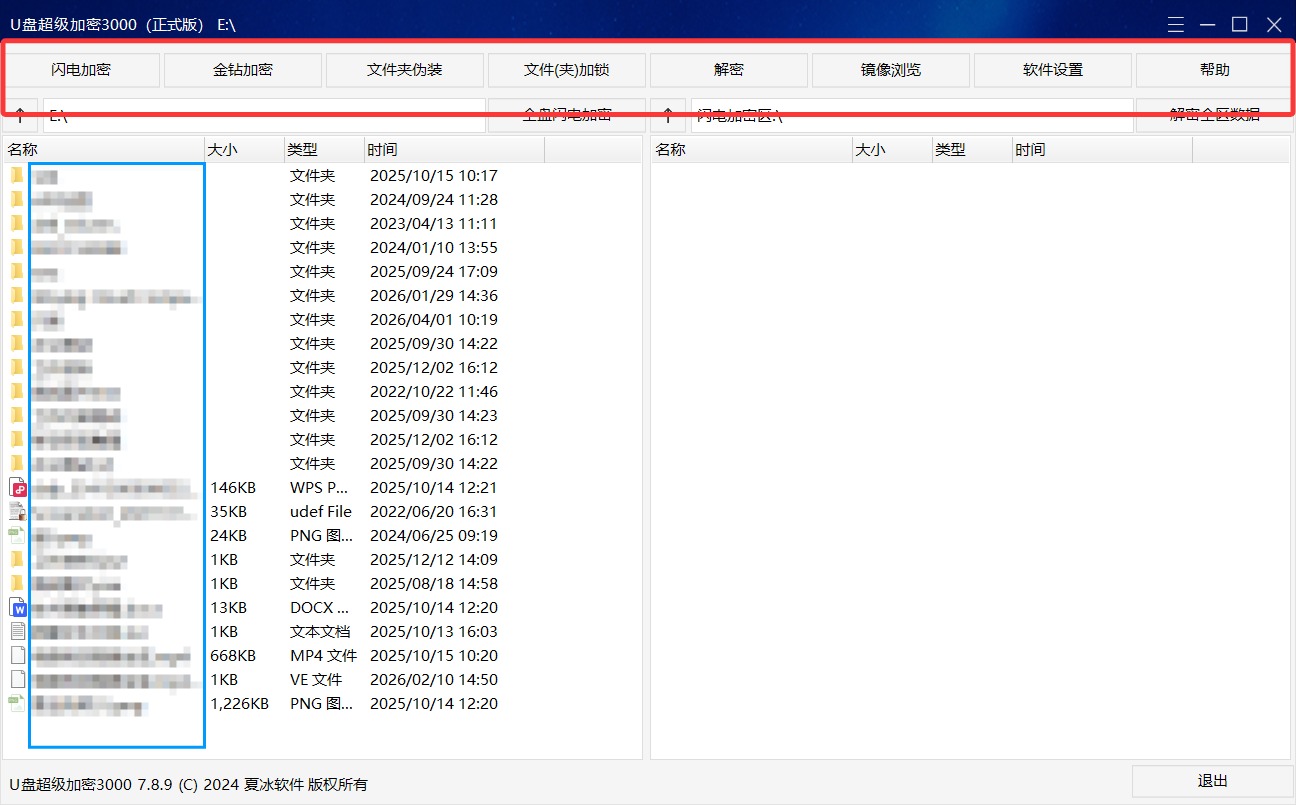The image size is (1296, 805).
Task: Click the udef File type cell
Action: pyautogui.click(x=321, y=512)
